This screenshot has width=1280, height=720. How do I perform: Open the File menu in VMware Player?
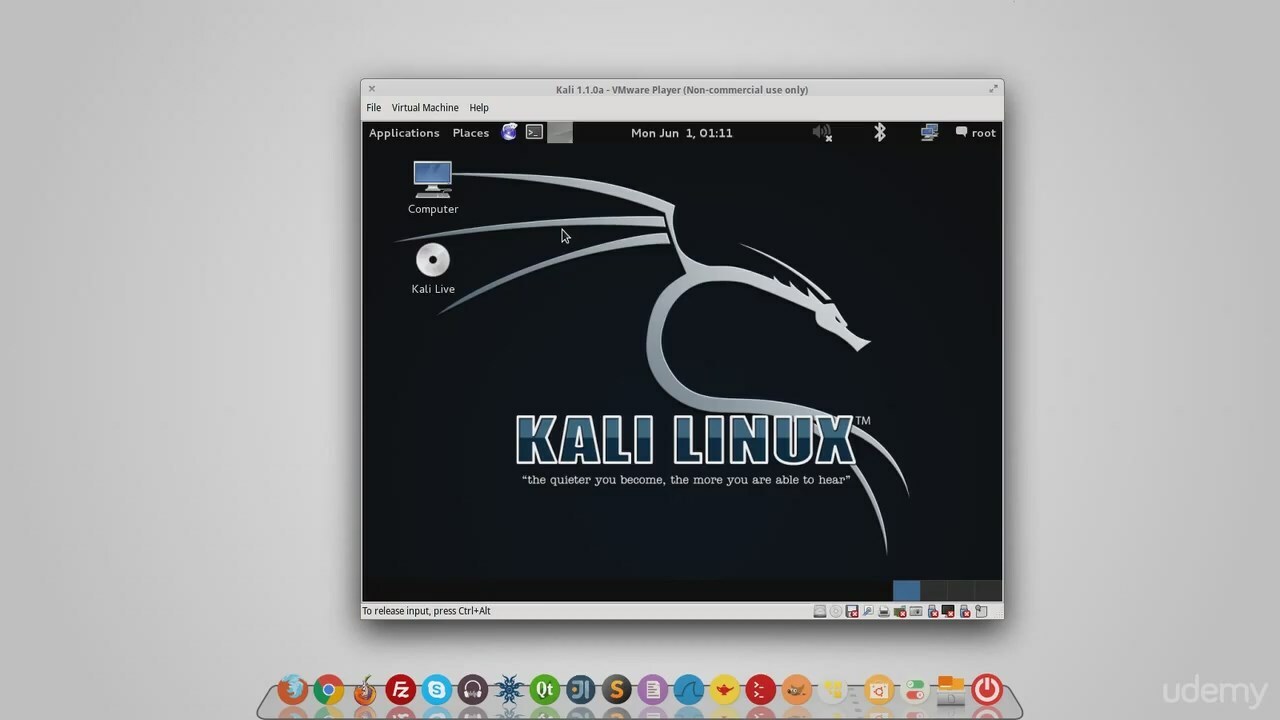(x=373, y=108)
